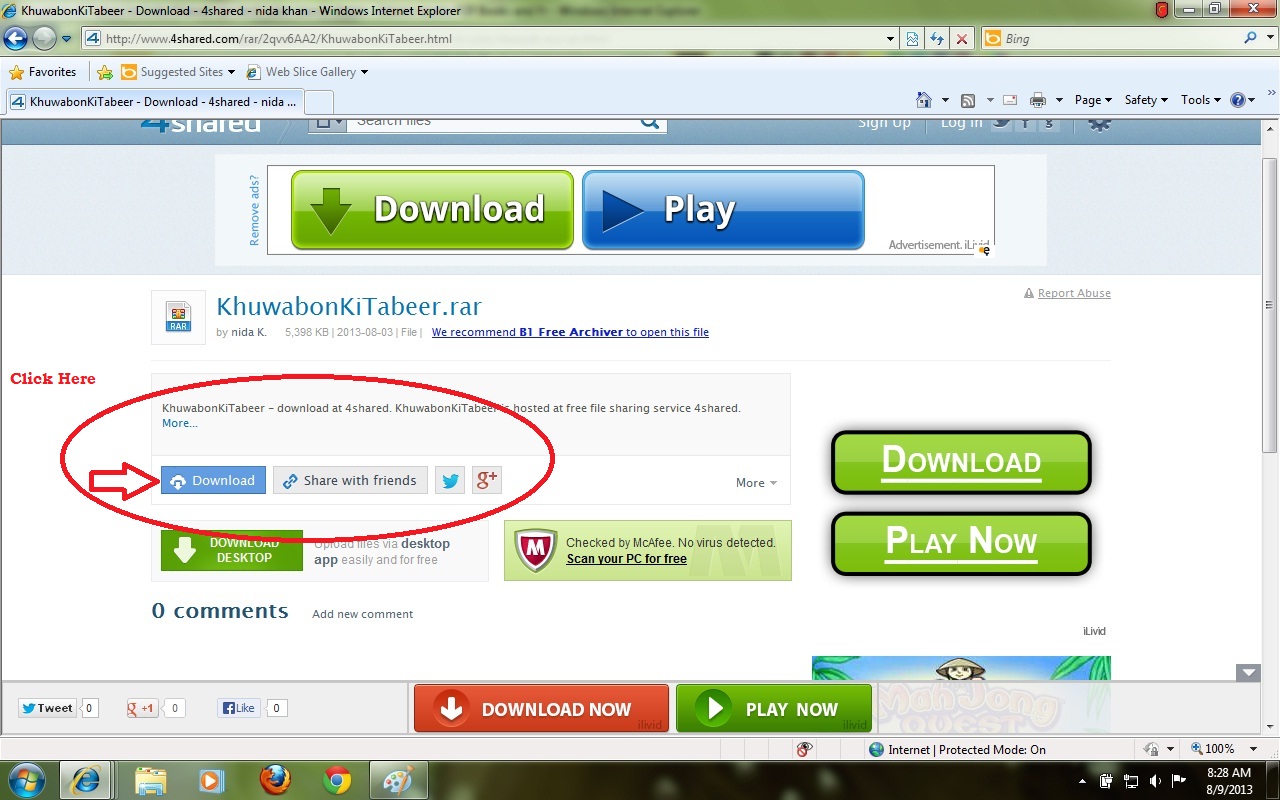
Task: Show hidden tray icons arrow
Action: coord(1083,781)
